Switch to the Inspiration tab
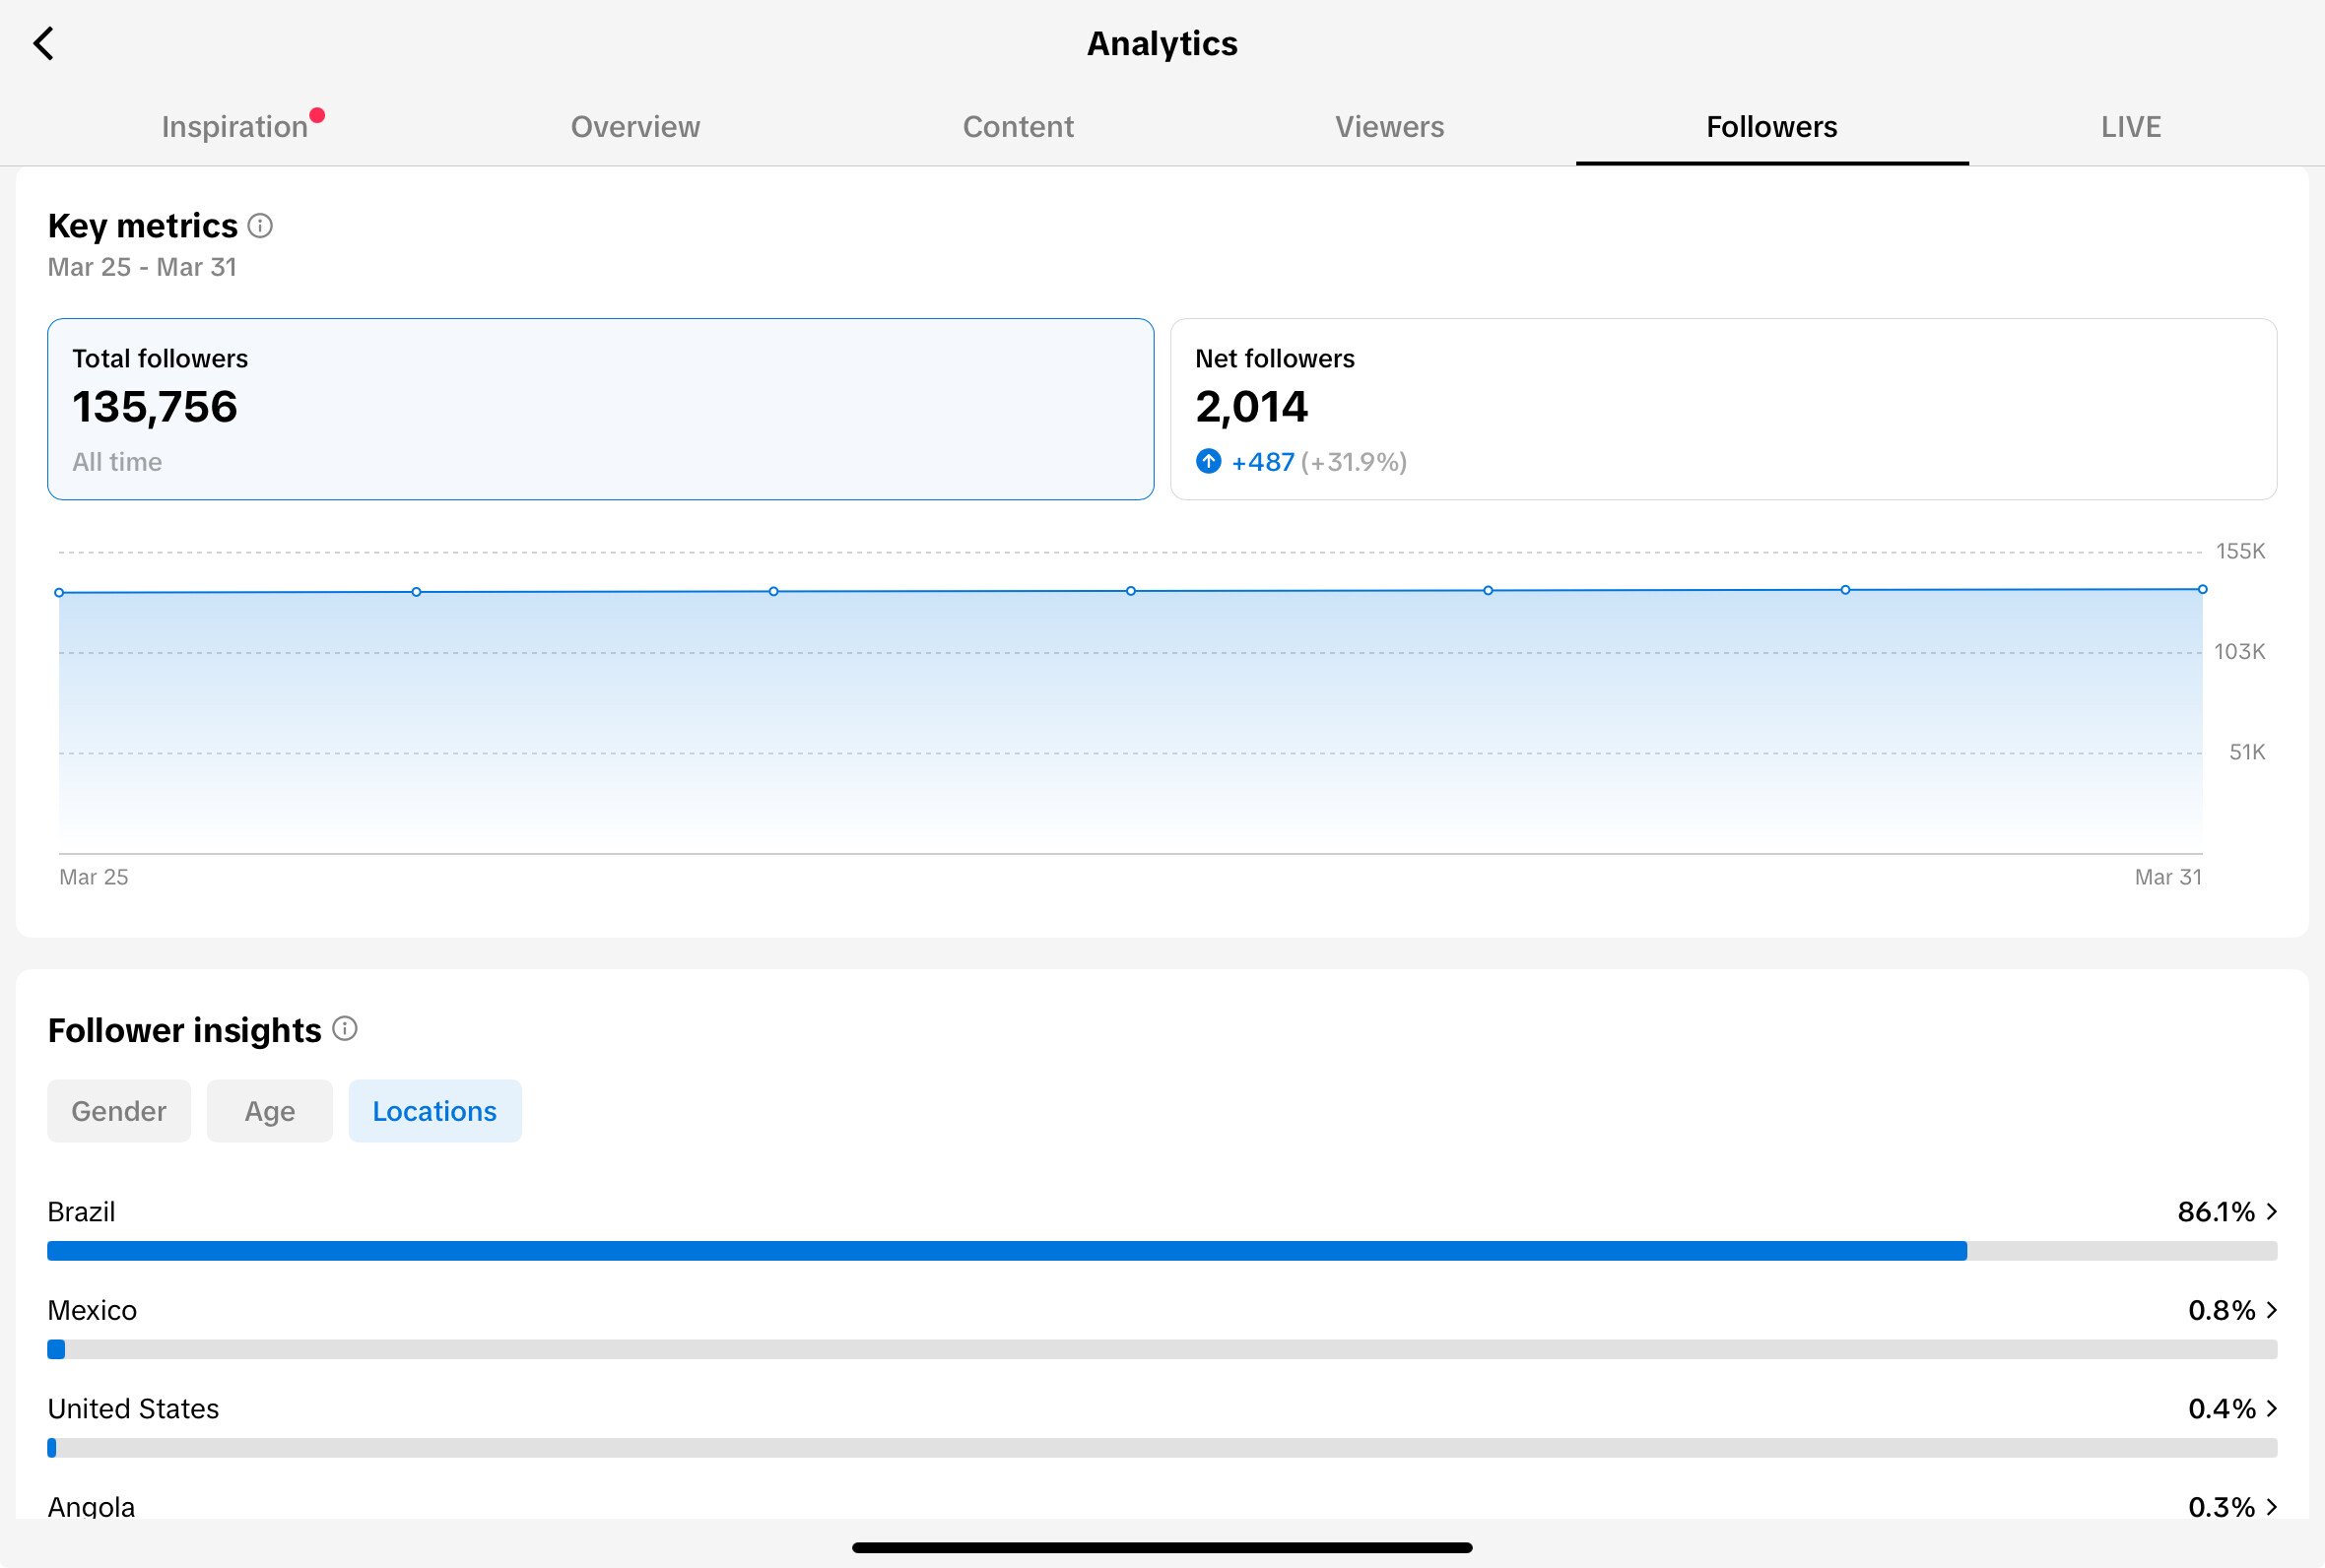This screenshot has height=1568, width=2325. coord(235,127)
